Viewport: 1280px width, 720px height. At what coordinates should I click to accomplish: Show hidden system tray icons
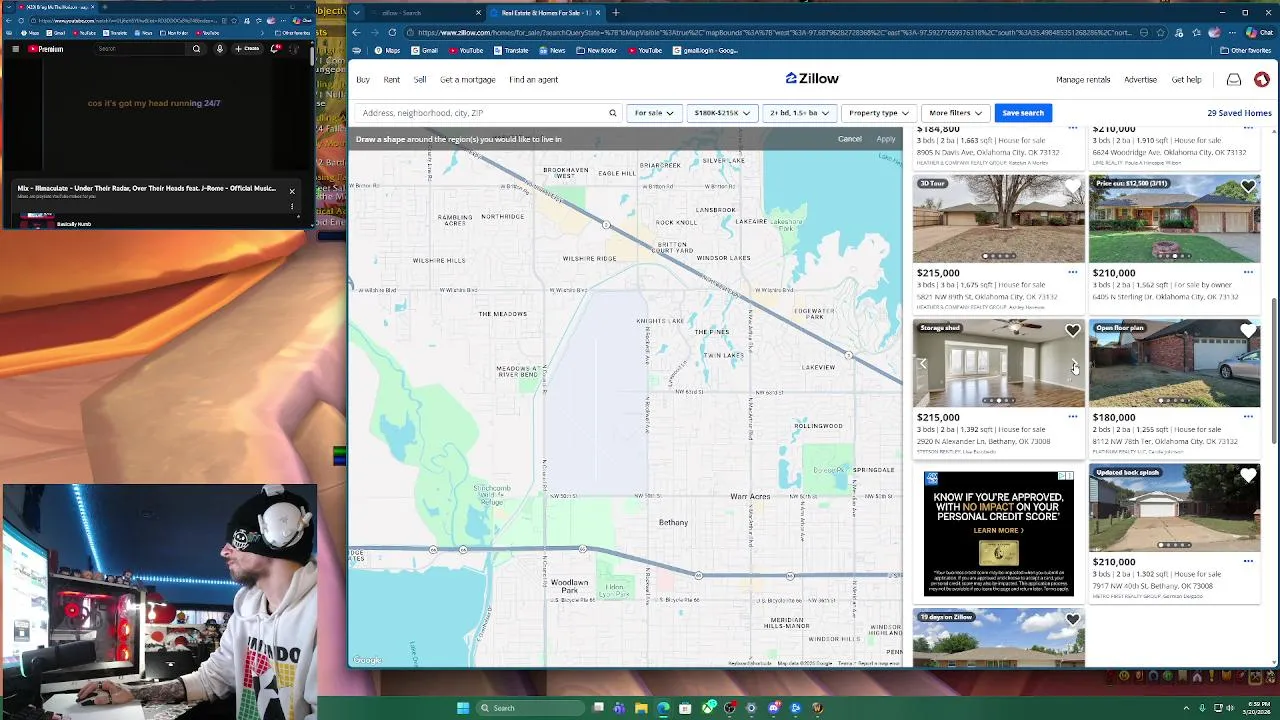coord(1187,708)
